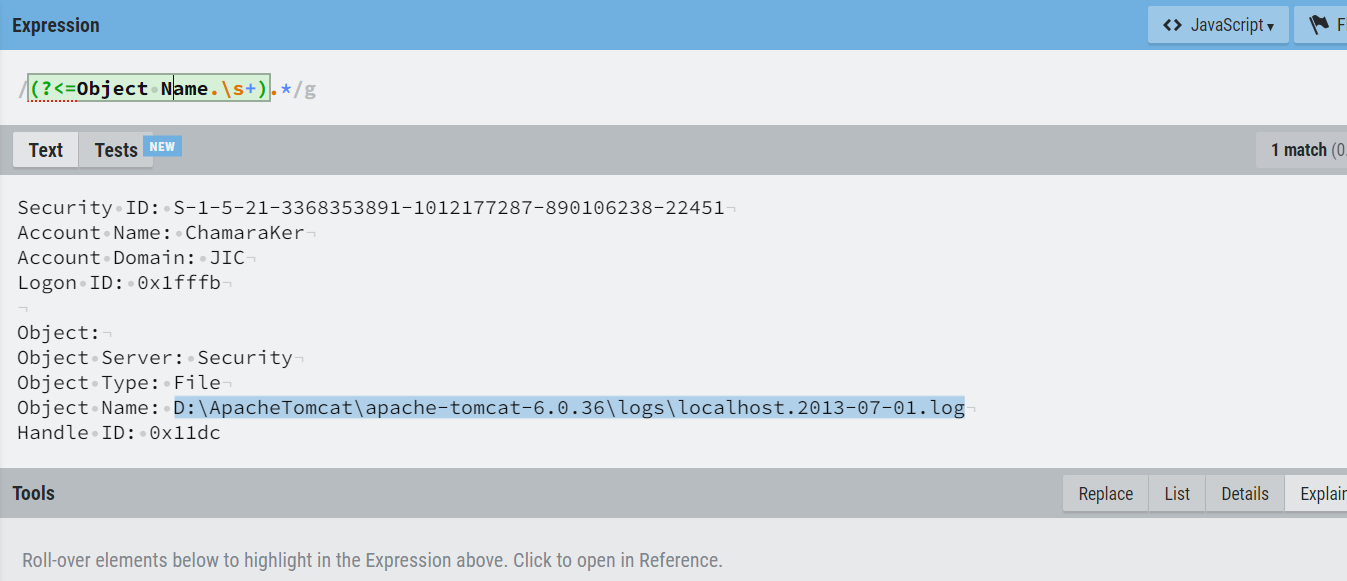Click the highlighted ApacheTomcat log path match
This screenshot has width=1347, height=581.
click(x=569, y=408)
